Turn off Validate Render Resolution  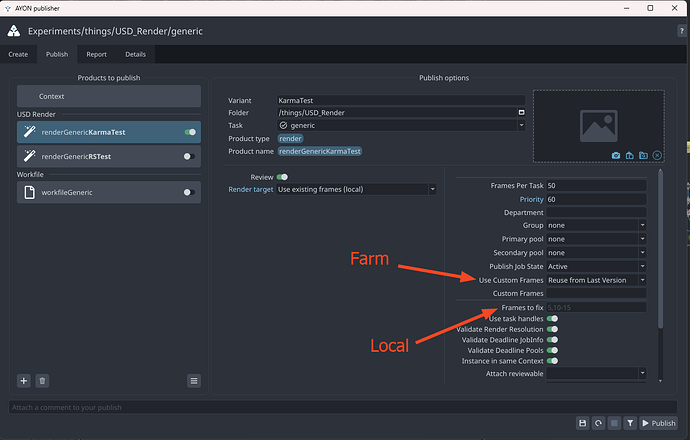pyautogui.click(x=552, y=329)
